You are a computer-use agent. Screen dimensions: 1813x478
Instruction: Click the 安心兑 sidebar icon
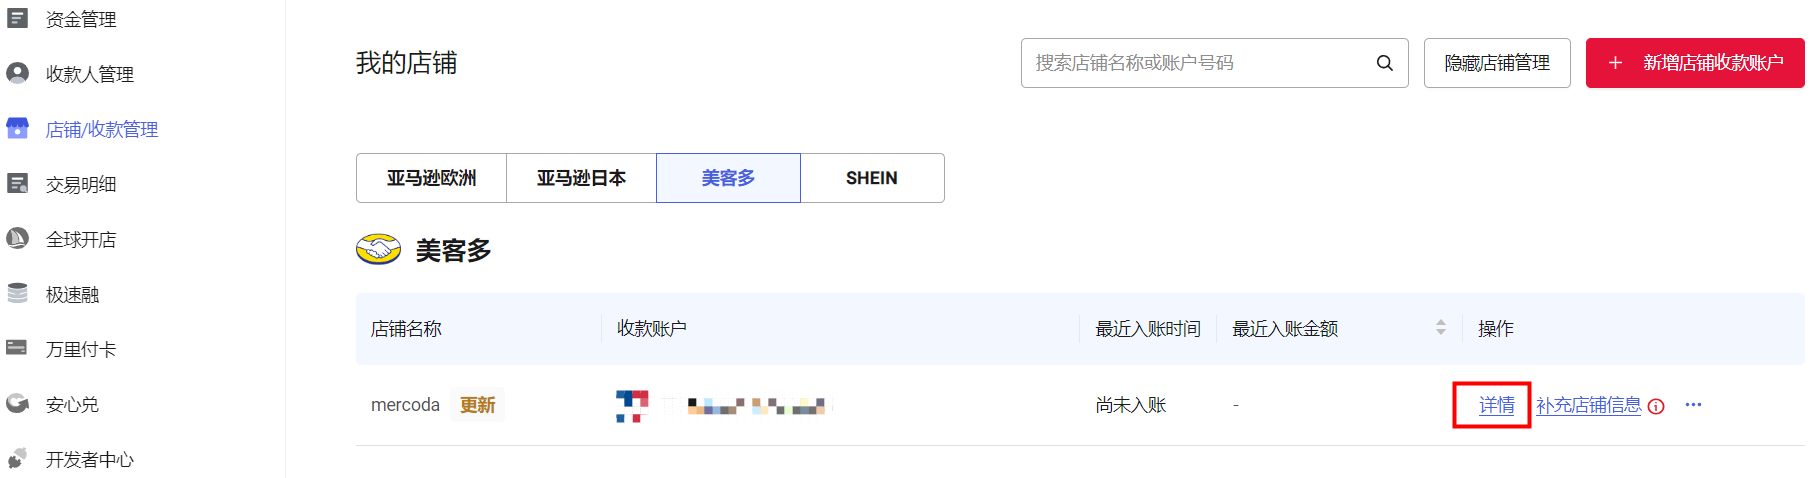[x=17, y=403]
